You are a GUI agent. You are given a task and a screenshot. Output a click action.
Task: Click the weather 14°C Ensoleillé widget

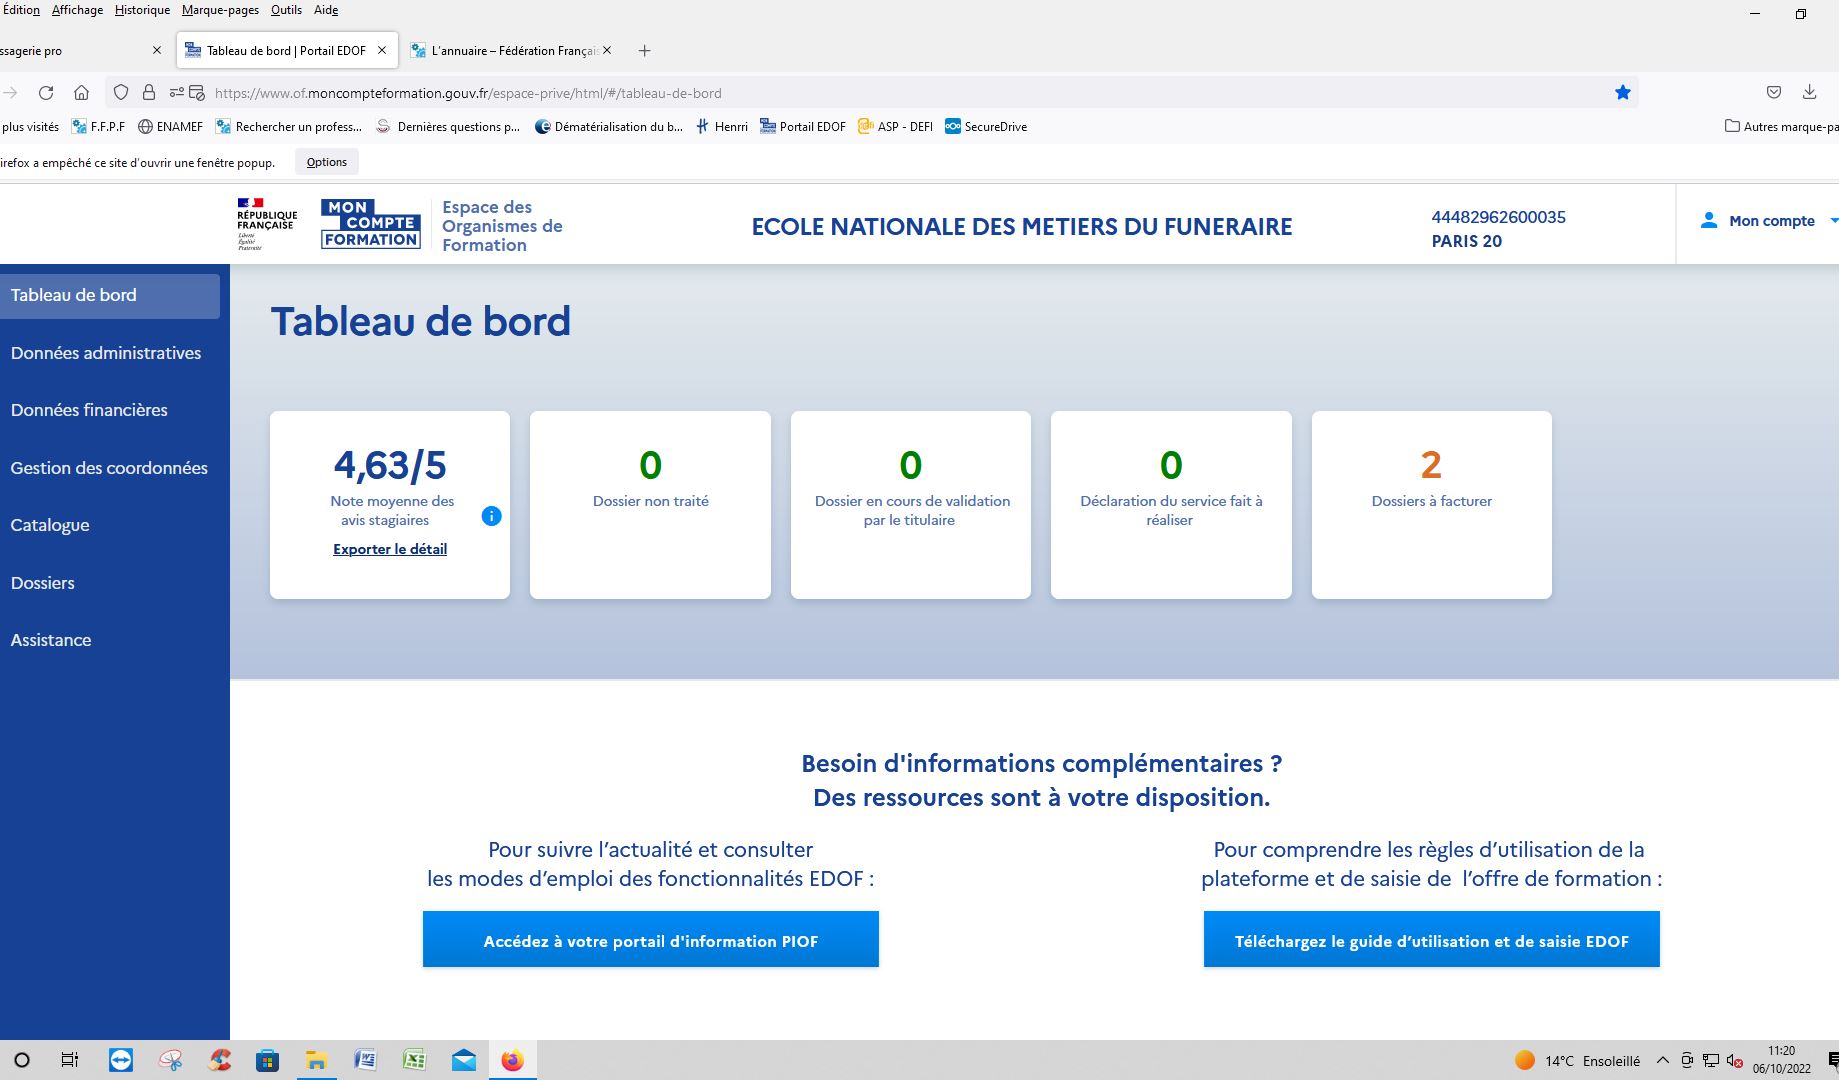click(1577, 1061)
